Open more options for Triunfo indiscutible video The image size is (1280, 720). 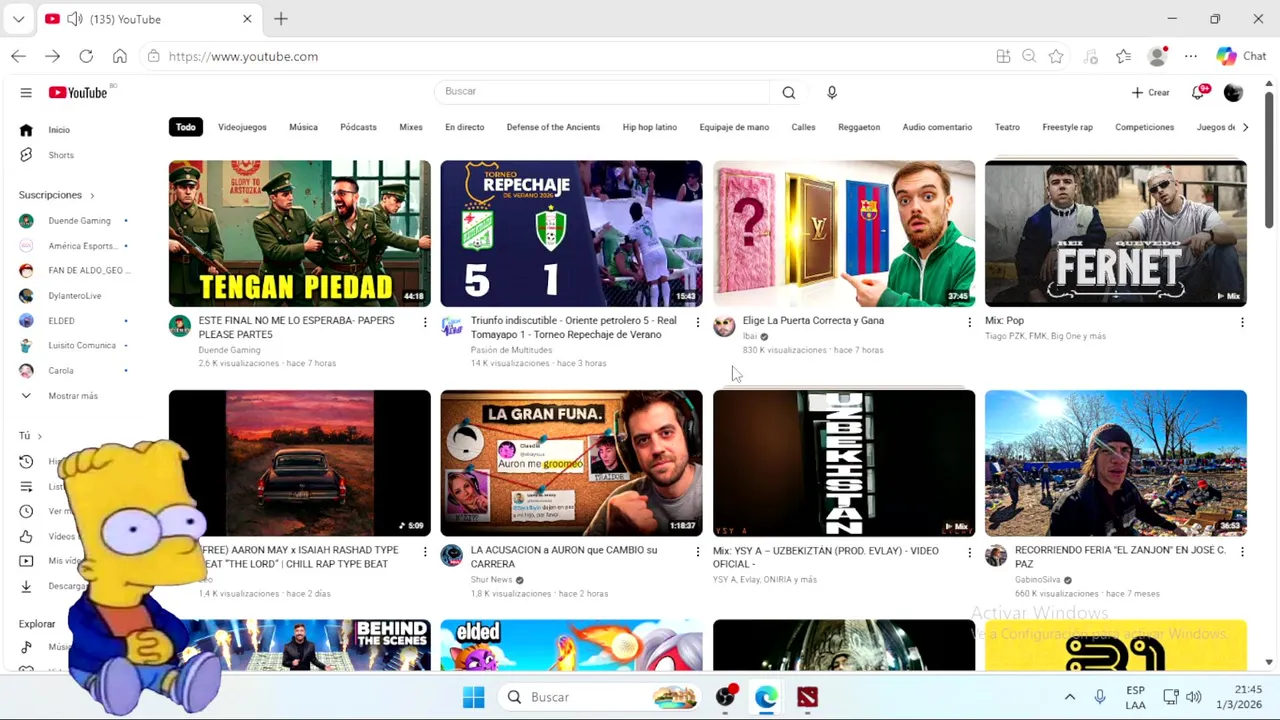(x=697, y=322)
